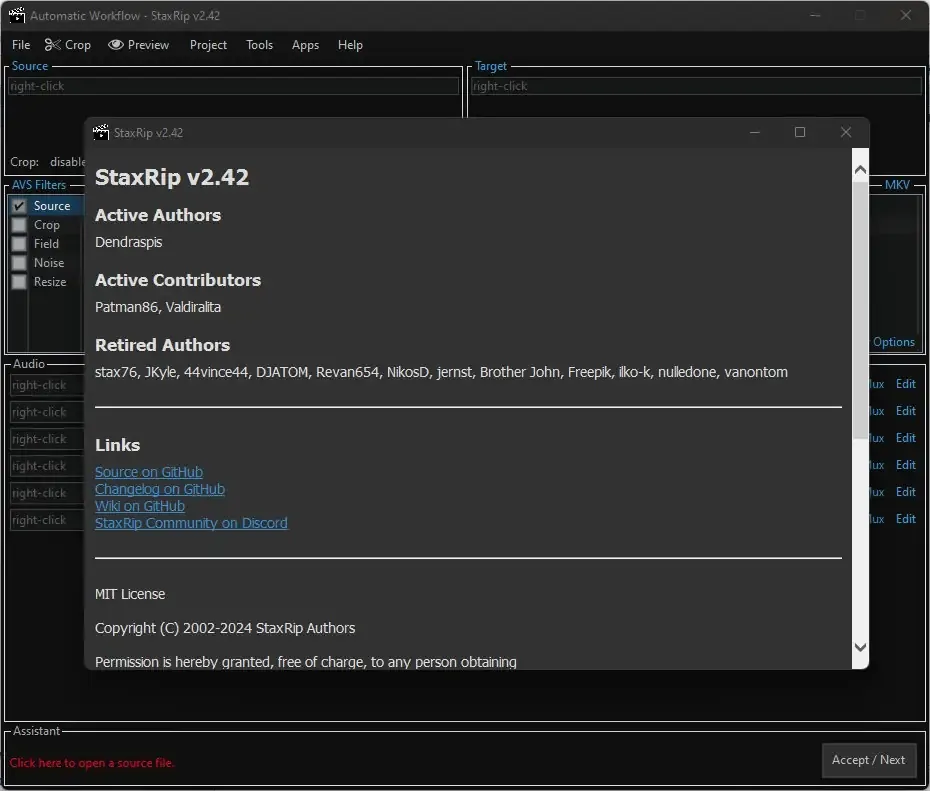The height and width of the screenshot is (791, 930).
Task: Open container Options link
Action: click(893, 342)
